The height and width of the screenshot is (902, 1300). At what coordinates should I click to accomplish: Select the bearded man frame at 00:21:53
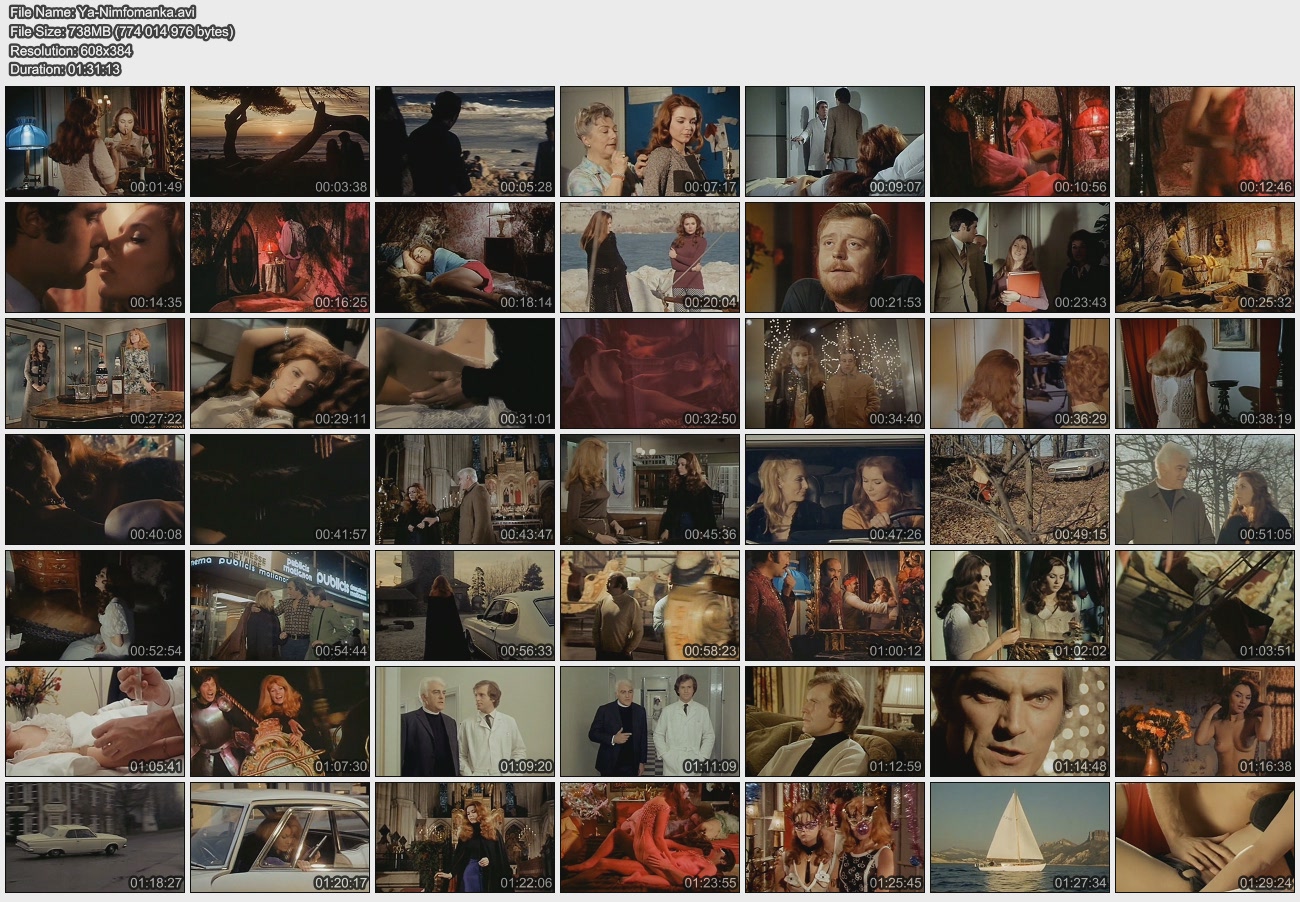coord(835,257)
